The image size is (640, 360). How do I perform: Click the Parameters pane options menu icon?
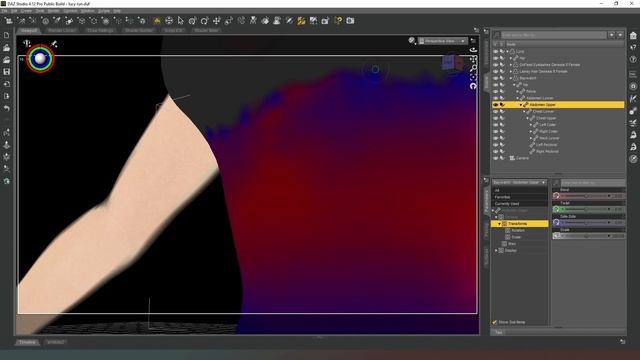tap(486, 180)
